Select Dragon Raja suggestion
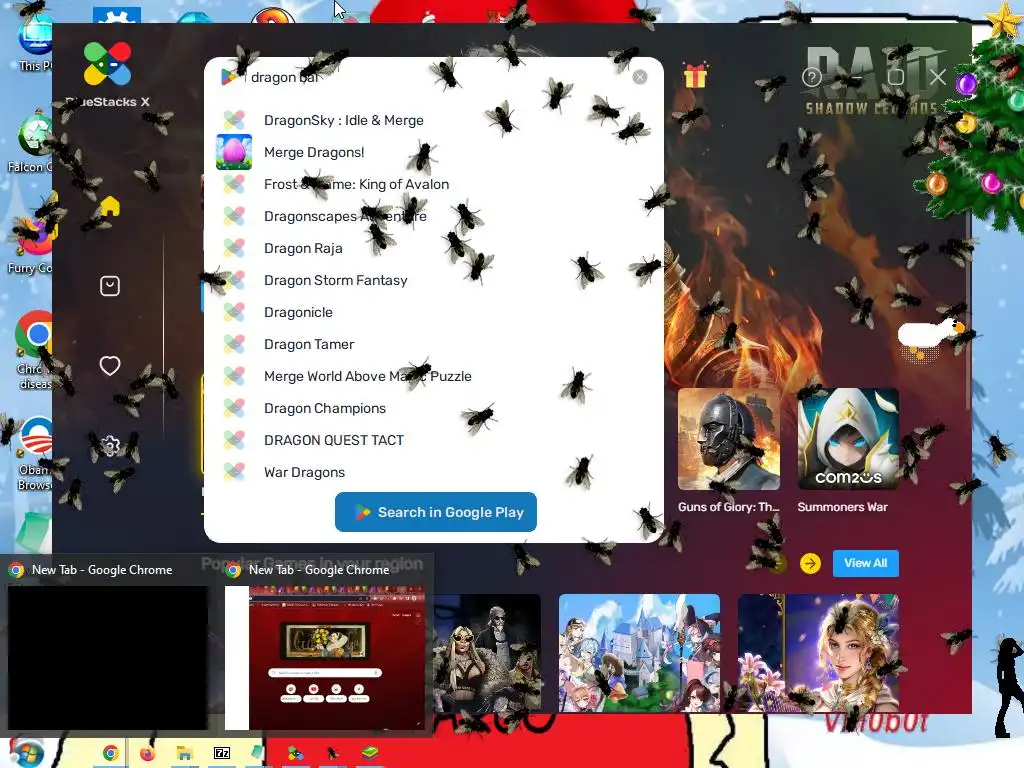 [303, 248]
